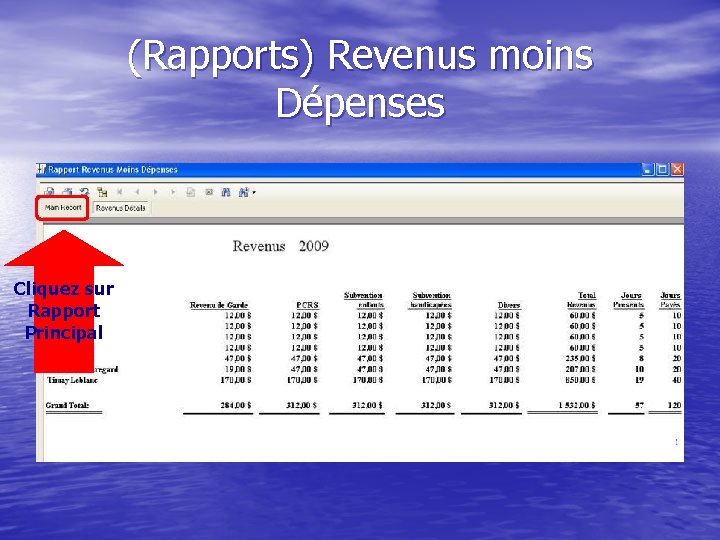This screenshot has height=540, width=720.
Task: Click the '1 532,00 $' grand total value
Action: 577,405
